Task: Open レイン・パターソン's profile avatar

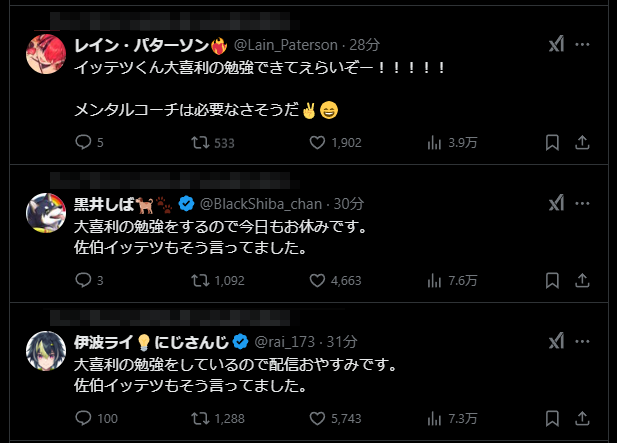Action: 46,53
